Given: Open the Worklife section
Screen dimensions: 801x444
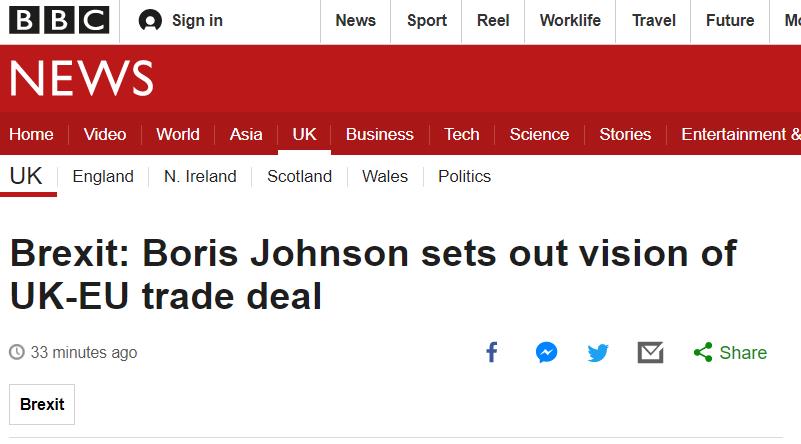Looking at the screenshot, I should pos(570,20).
